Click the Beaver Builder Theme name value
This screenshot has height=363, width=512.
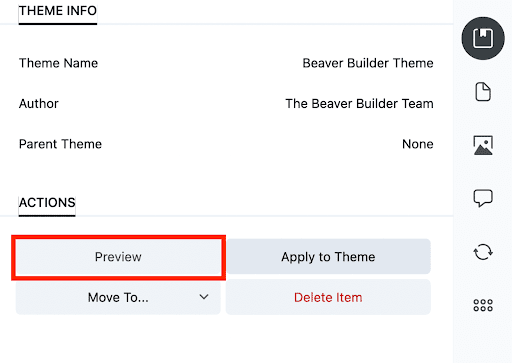click(x=368, y=63)
